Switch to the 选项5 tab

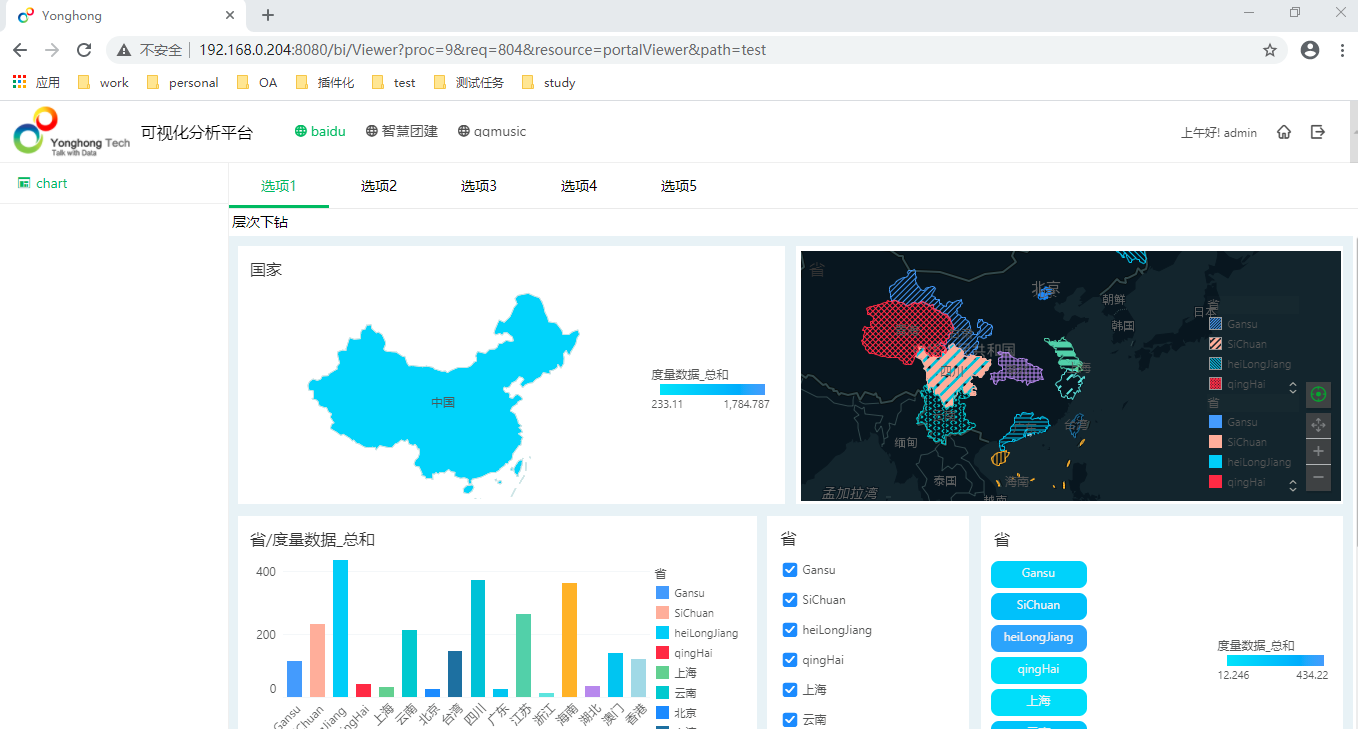pos(679,186)
